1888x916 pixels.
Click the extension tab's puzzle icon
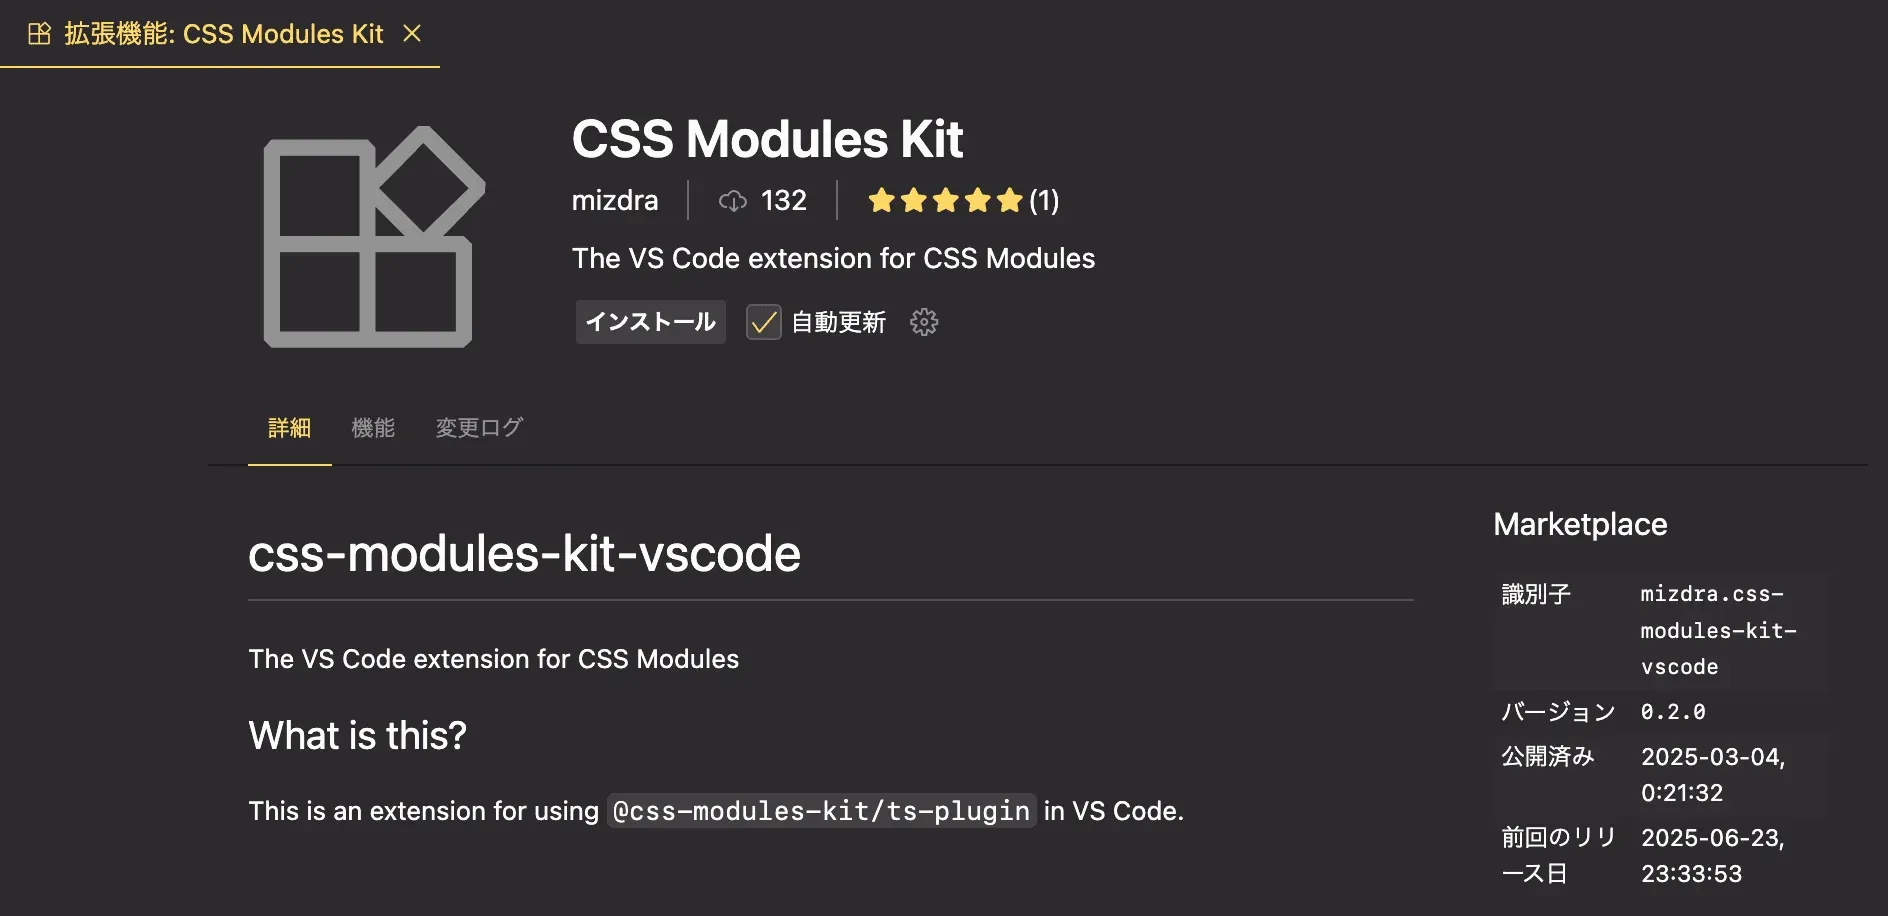pyautogui.click(x=40, y=34)
